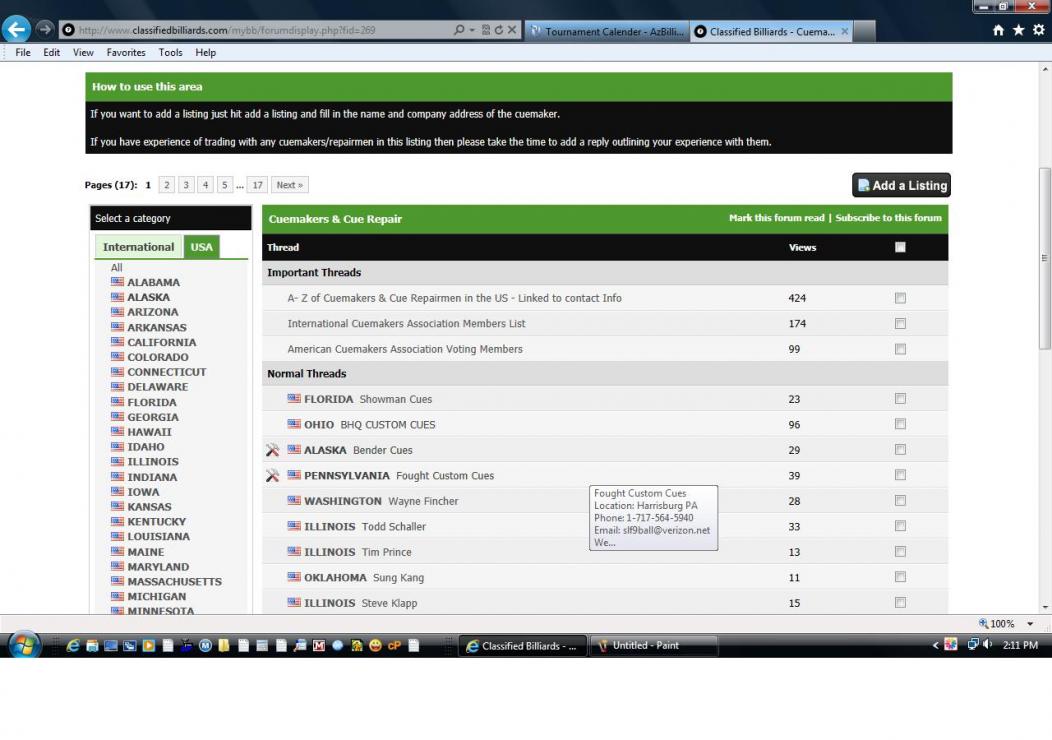Close the Classified Billiards browser tab

tap(845, 31)
